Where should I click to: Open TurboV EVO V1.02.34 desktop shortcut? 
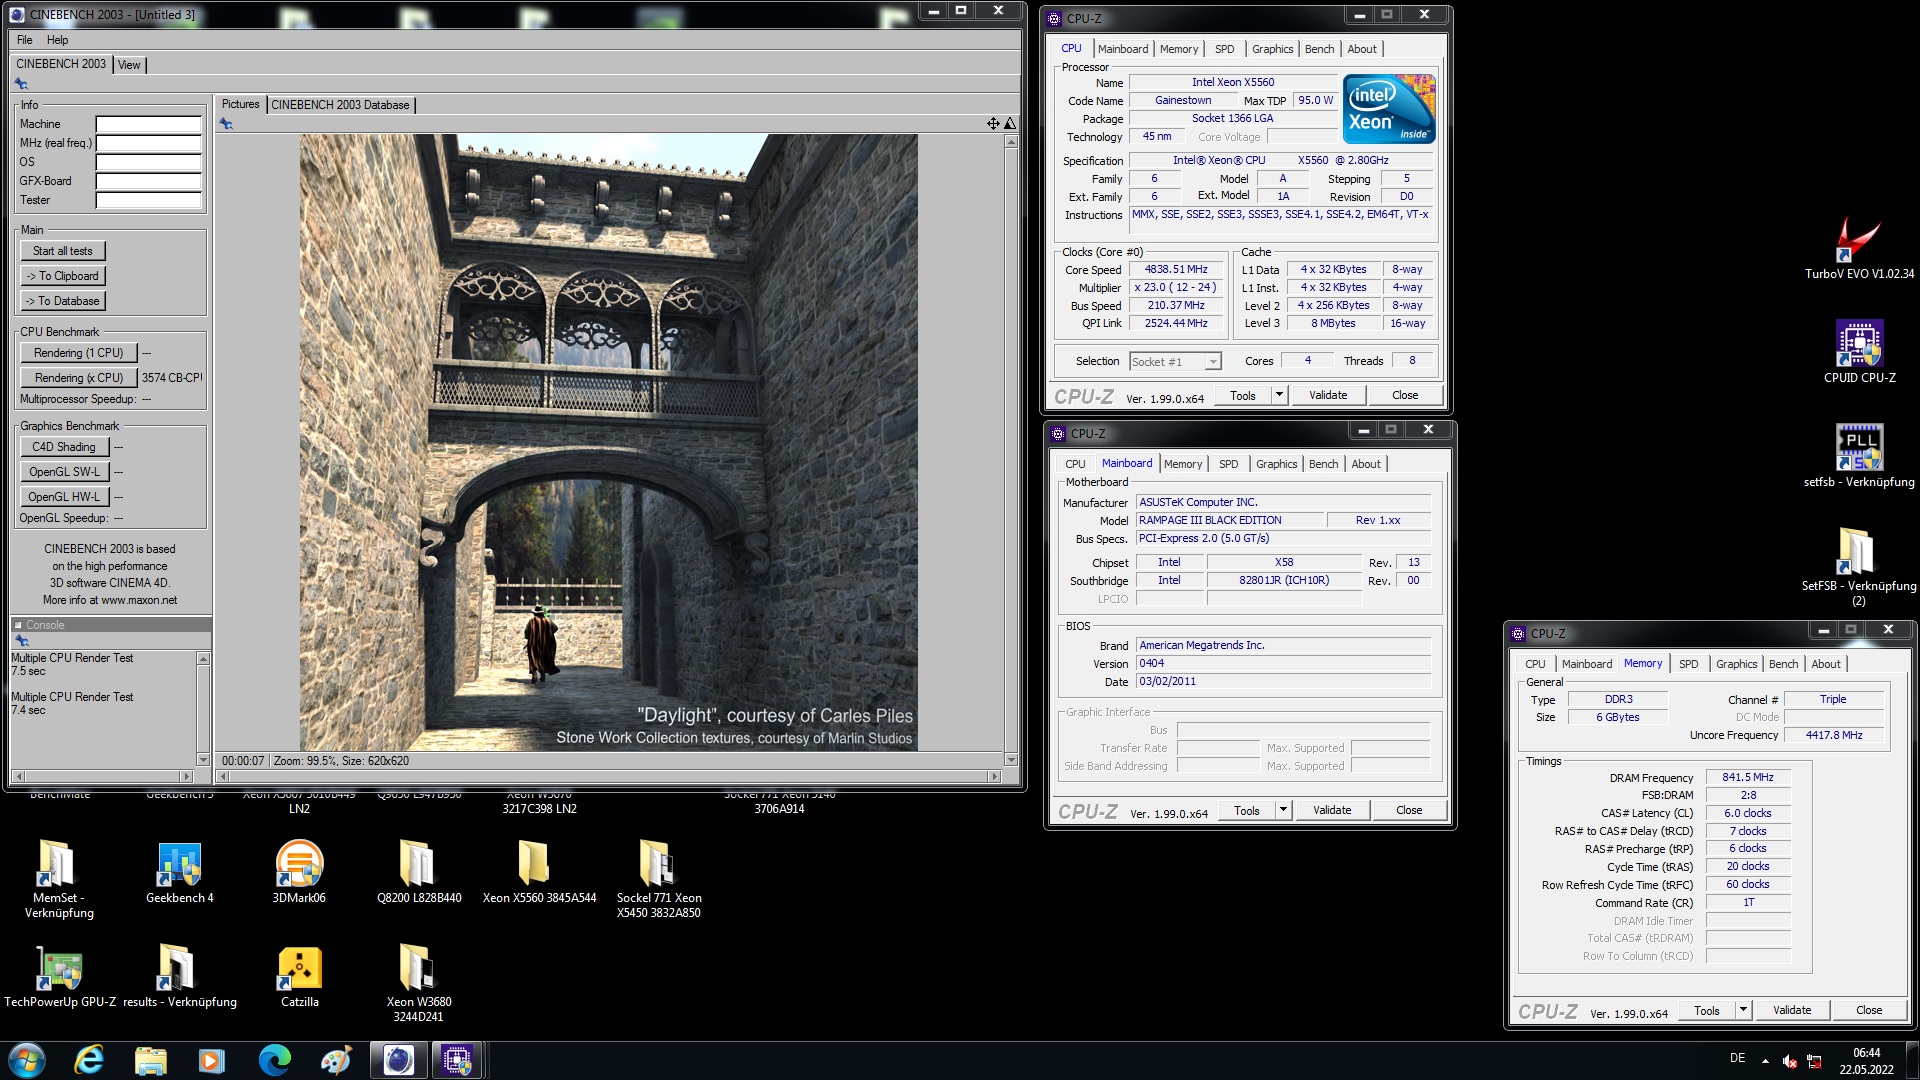tap(1858, 249)
